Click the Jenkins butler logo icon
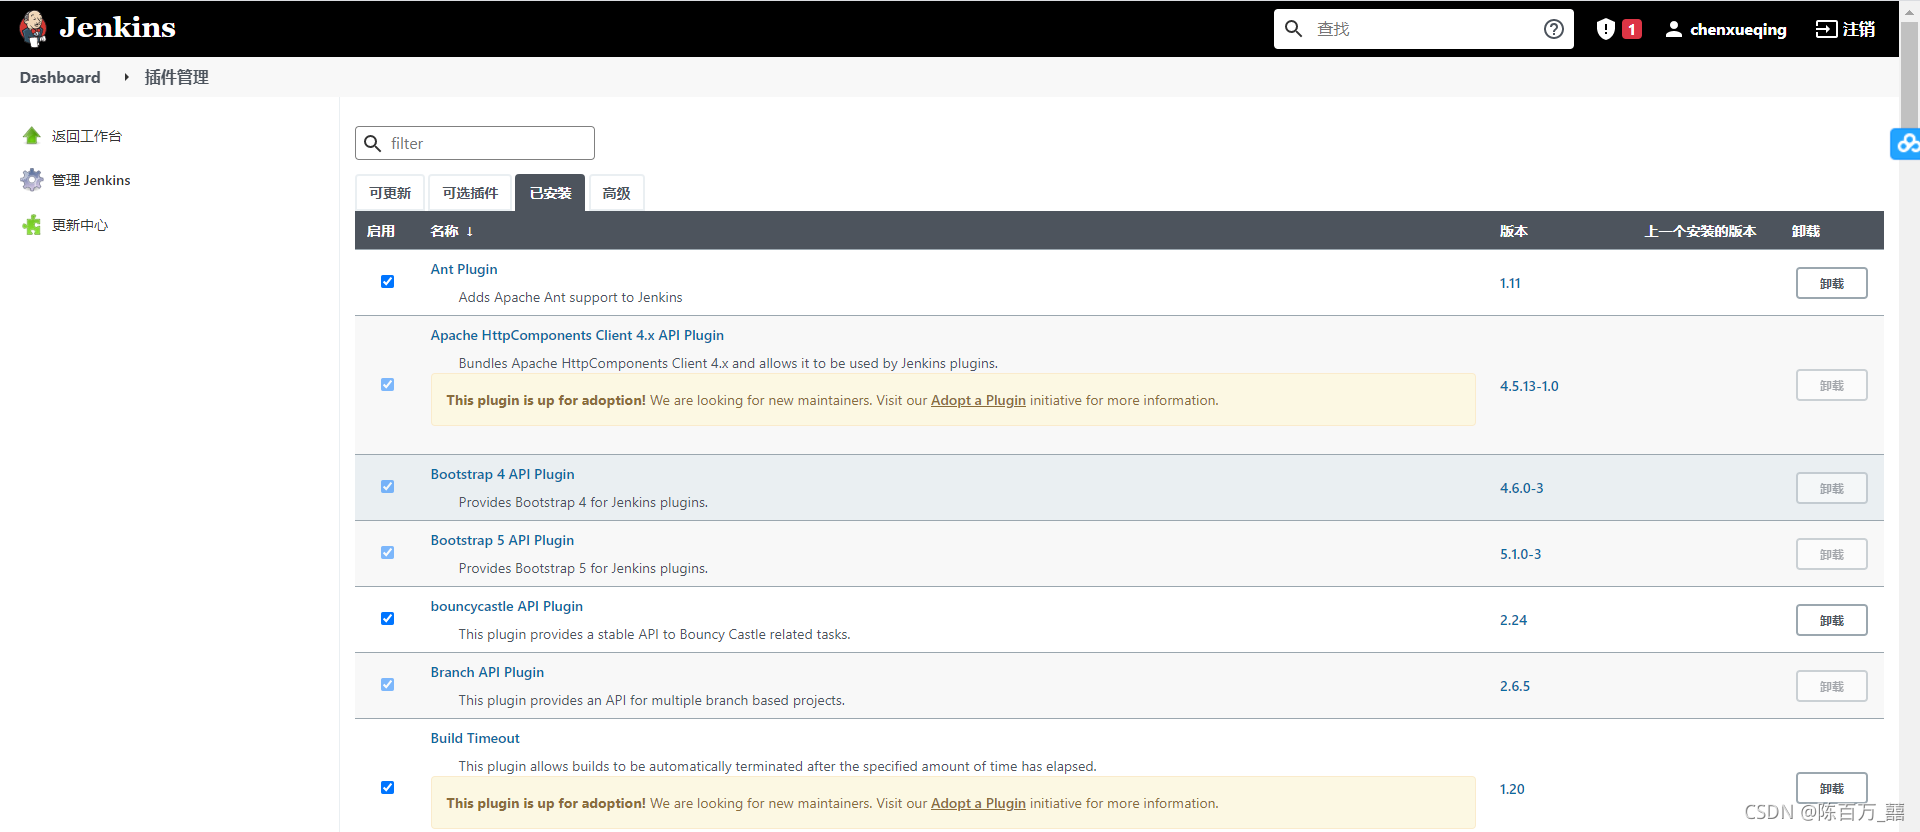The image size is (1920, 832). click(x=33, y=28)
